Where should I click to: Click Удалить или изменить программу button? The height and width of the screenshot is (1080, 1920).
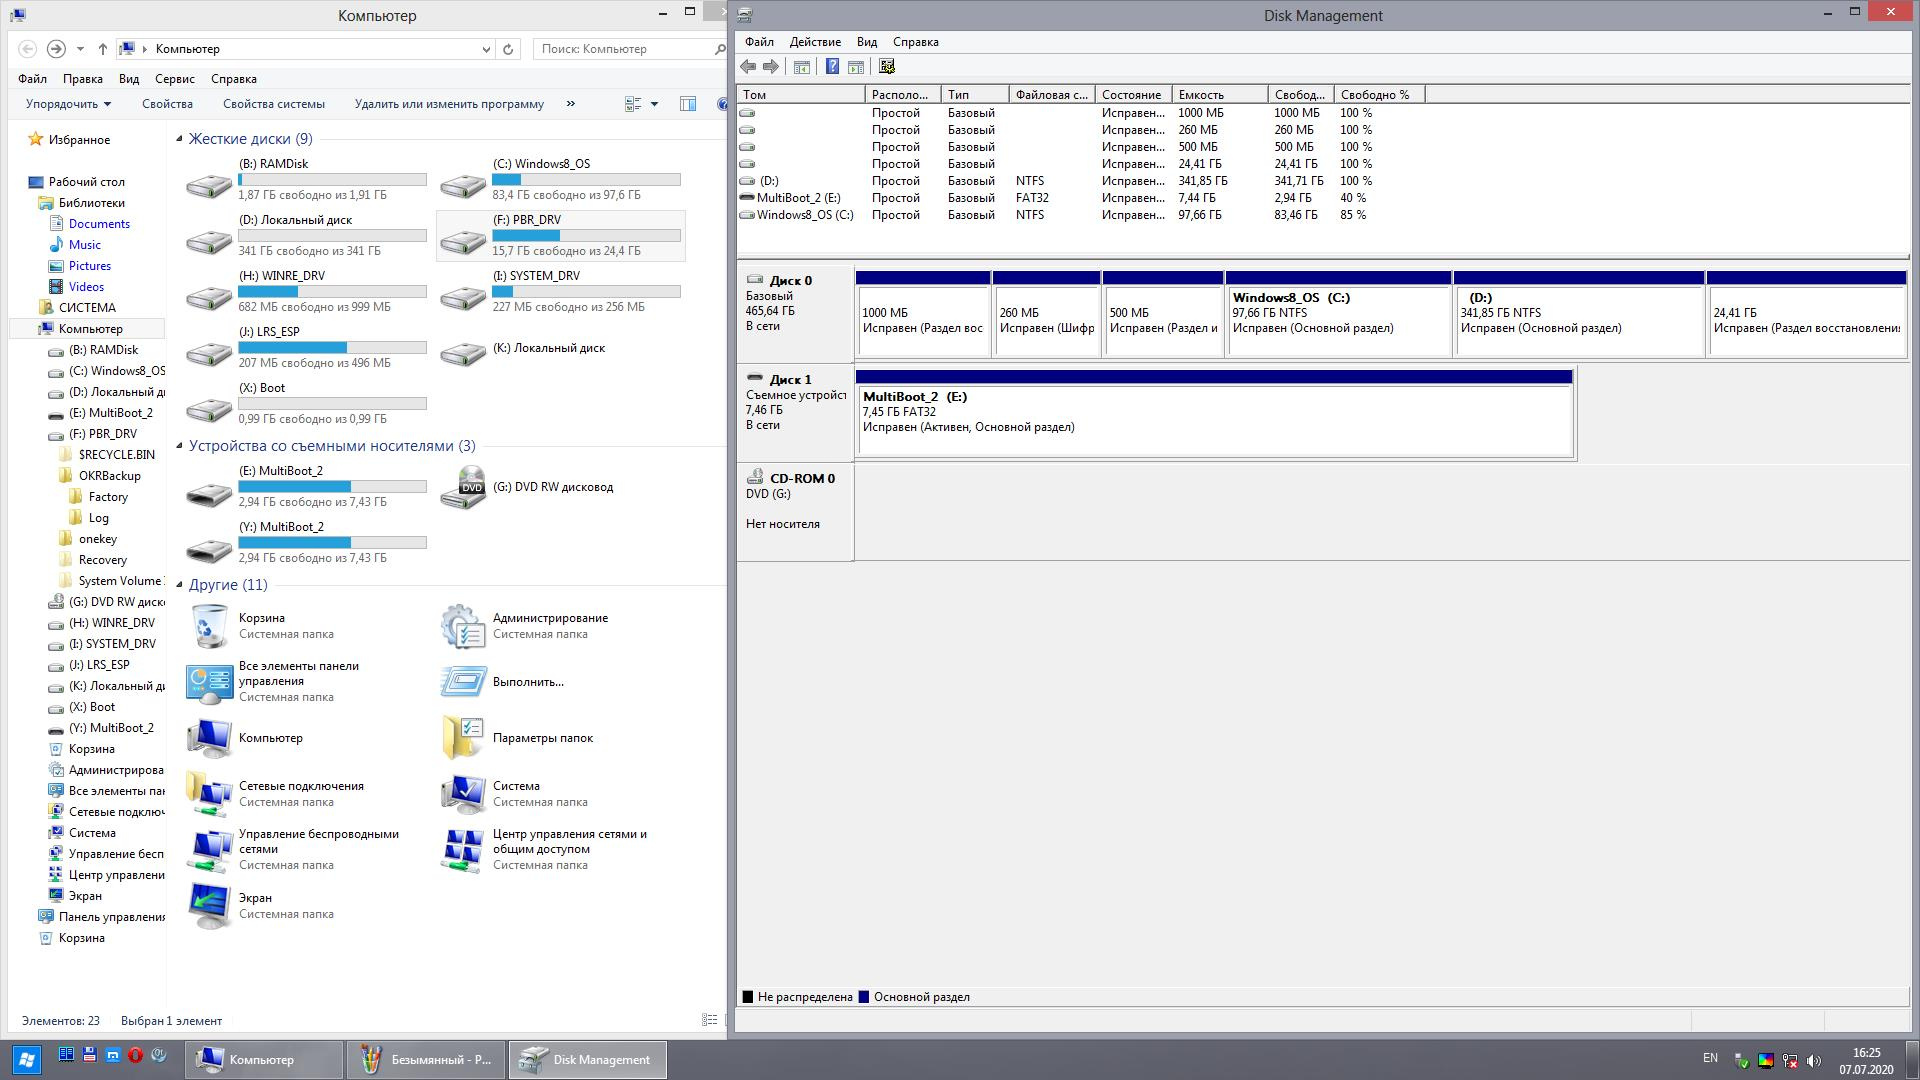point(449,104)
